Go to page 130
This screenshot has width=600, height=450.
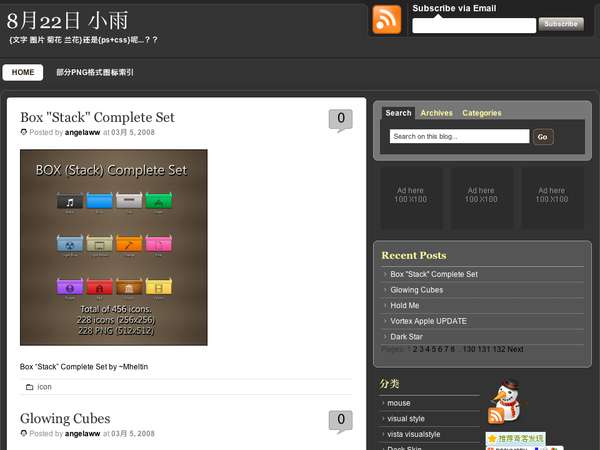click(x=469, y=349)
